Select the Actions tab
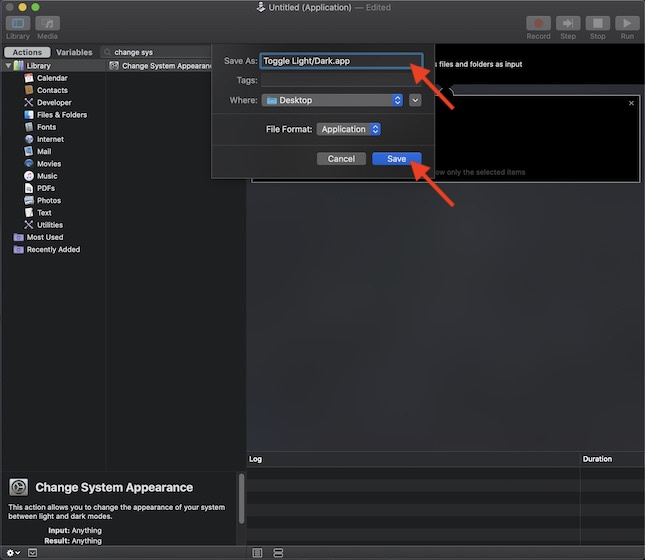 (x=27, y=52)
